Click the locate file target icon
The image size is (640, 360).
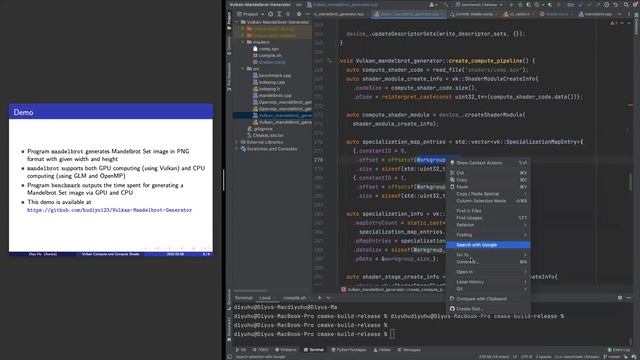[271, 14]
